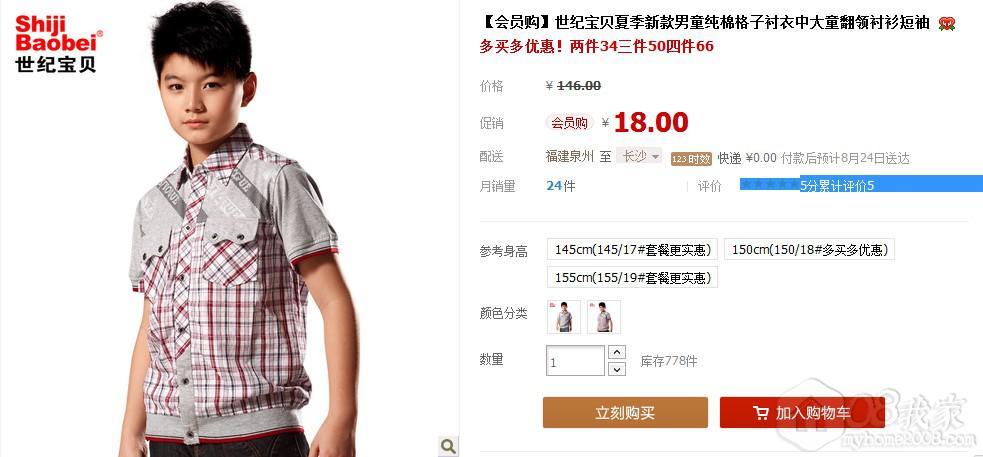This screenshot has height=457, width=983.
Task: Choose the first color thumbnail
Action: [564, 317]
